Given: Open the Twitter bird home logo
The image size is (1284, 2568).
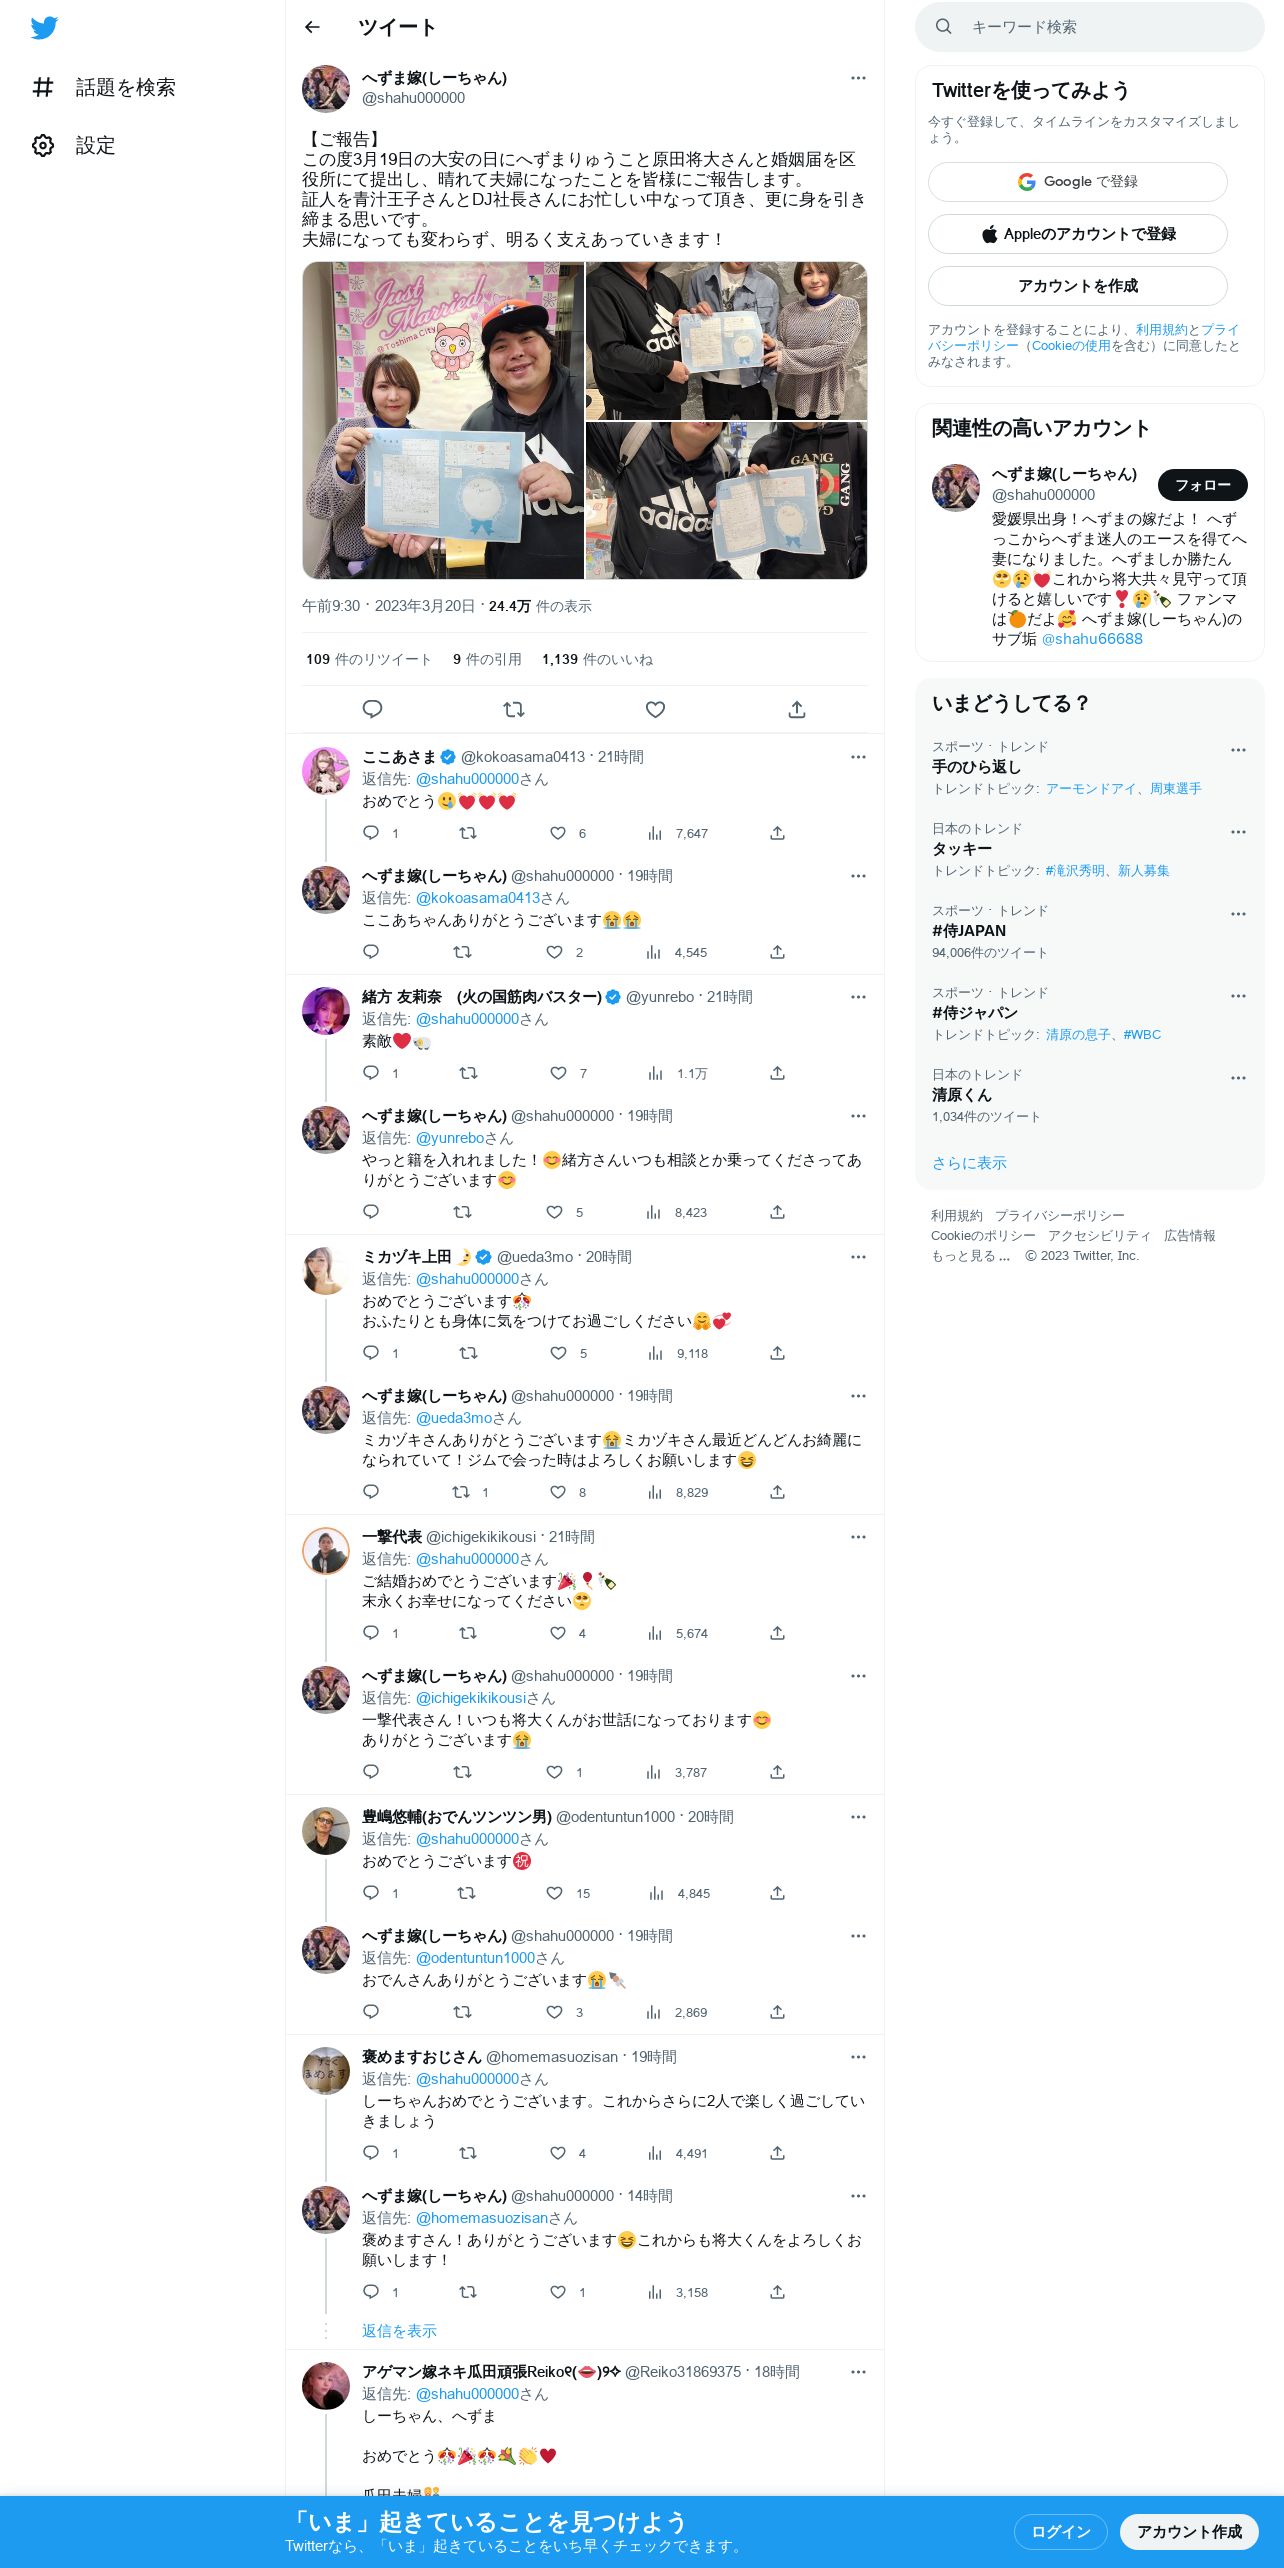Looking at the screenshot, I should click(x=44, y=27).
